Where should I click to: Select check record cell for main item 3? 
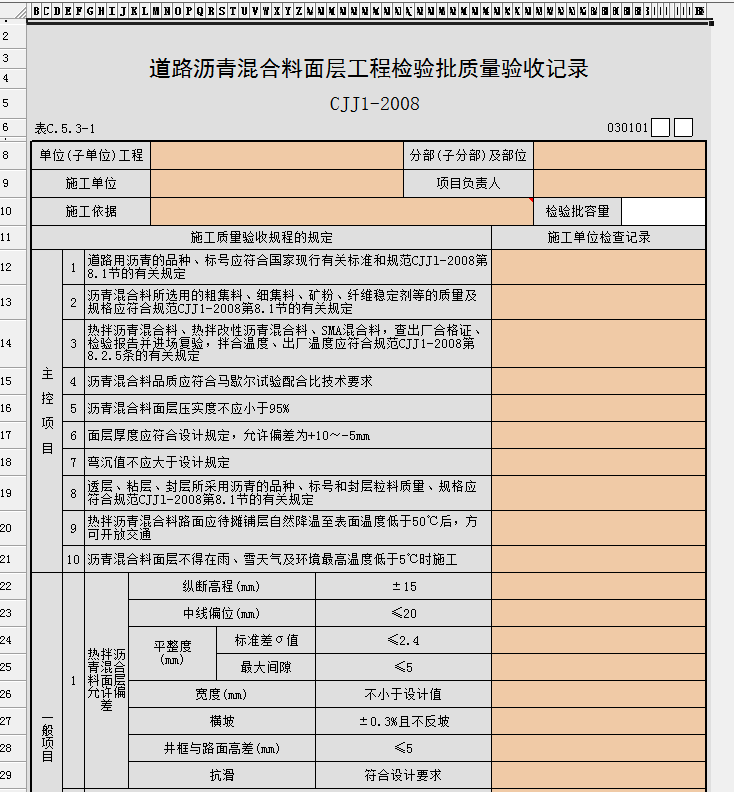tap(599, 343)
